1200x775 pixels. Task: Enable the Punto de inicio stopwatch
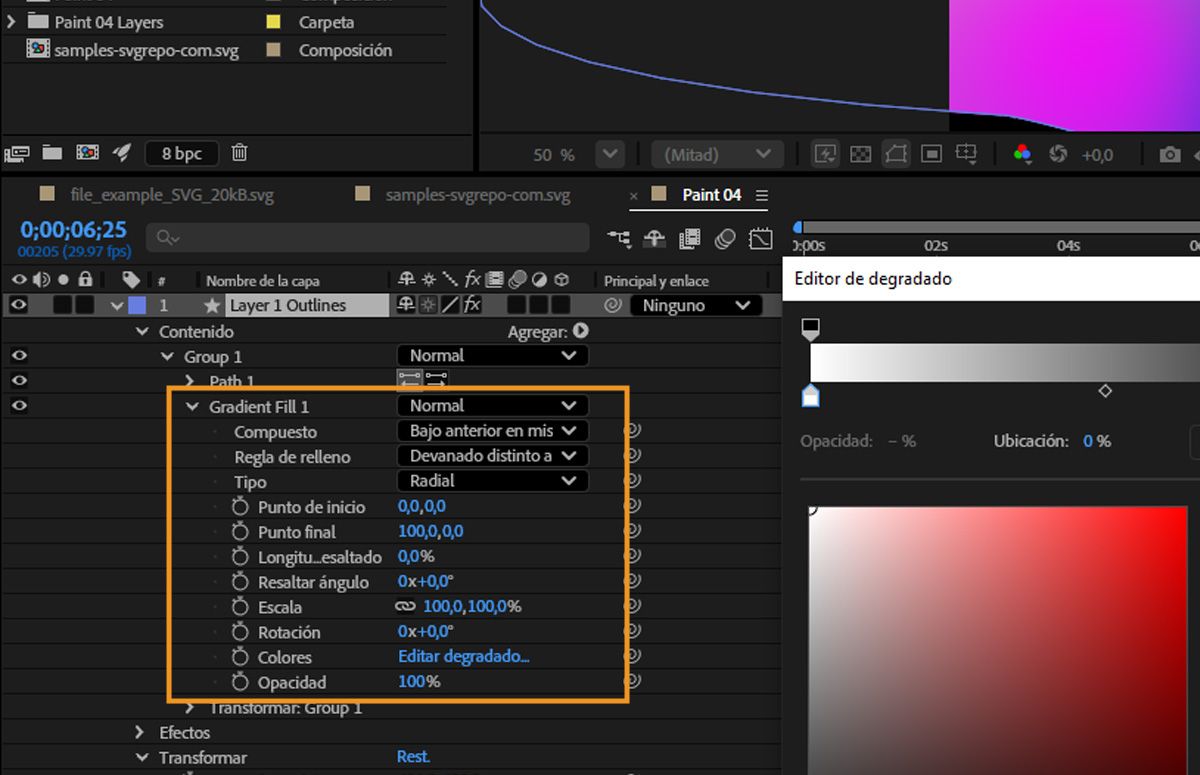(240, 506)
